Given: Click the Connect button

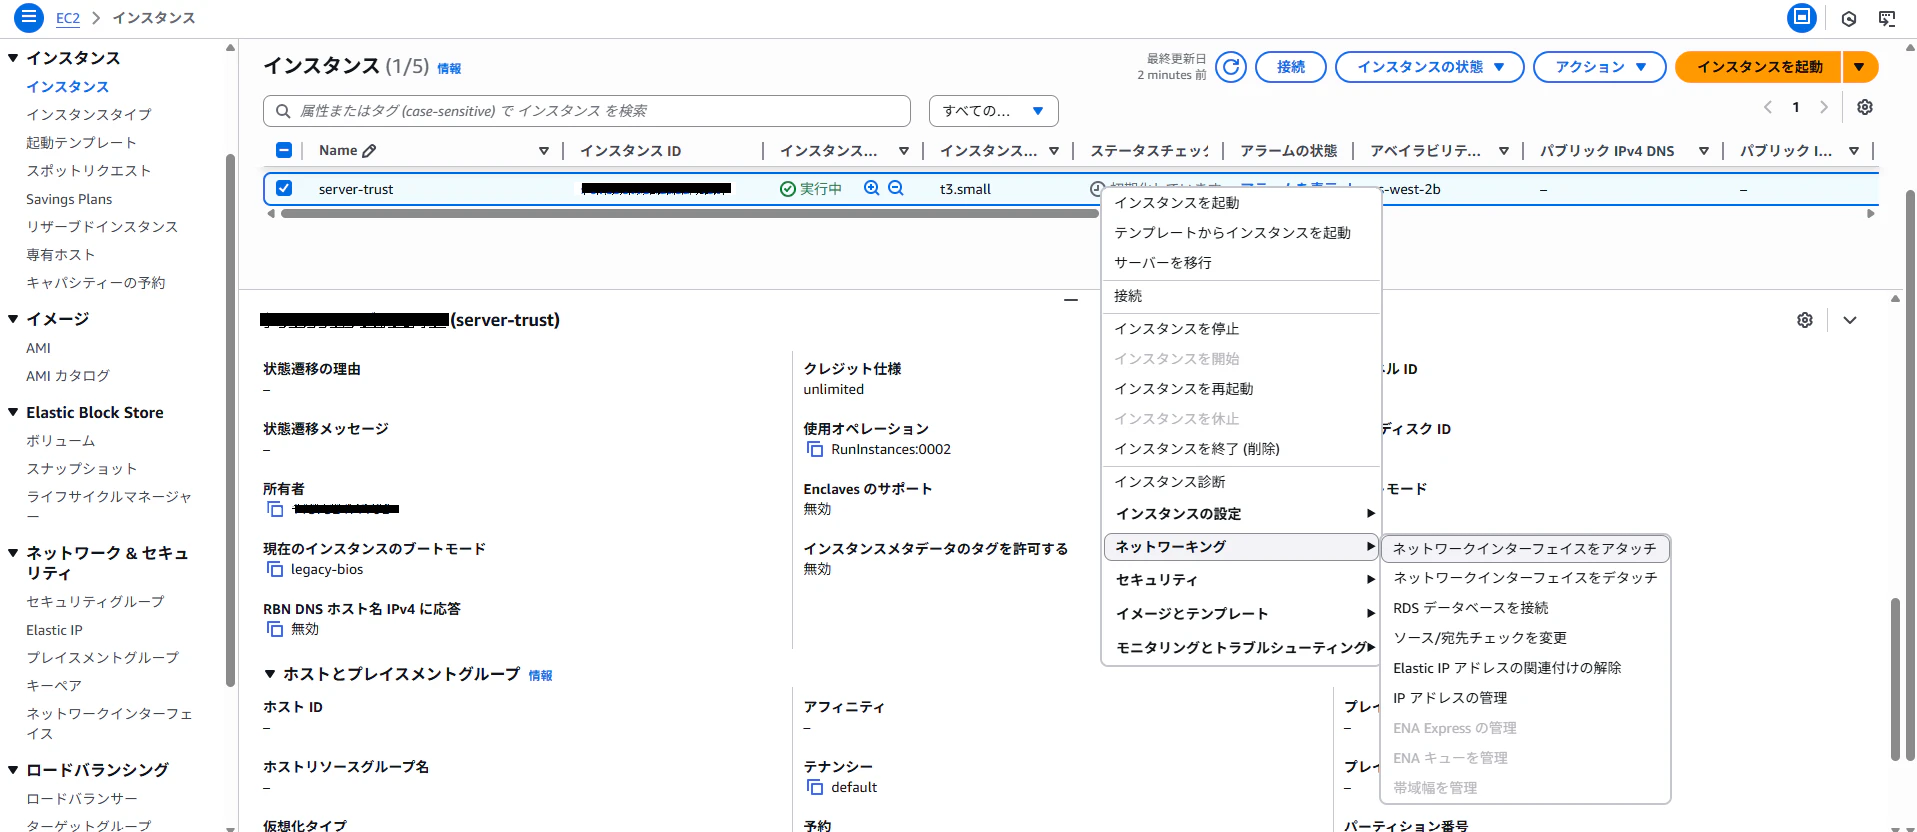Looking at the screenshot, I should click(x=1291, y=67).
